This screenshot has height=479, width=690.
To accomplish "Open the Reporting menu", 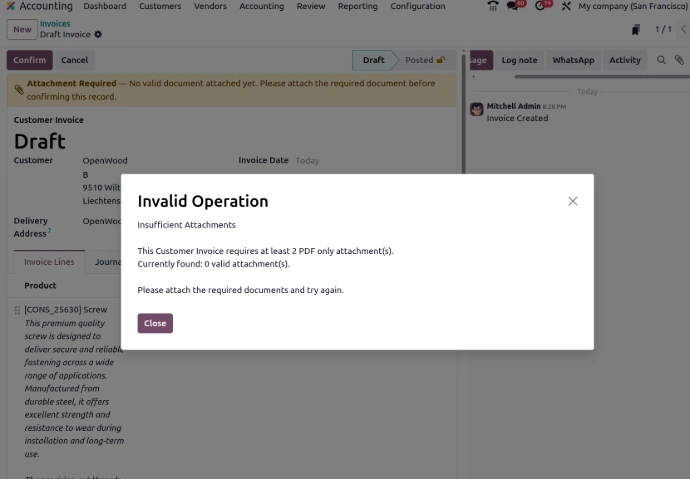I will pos(357,6).
